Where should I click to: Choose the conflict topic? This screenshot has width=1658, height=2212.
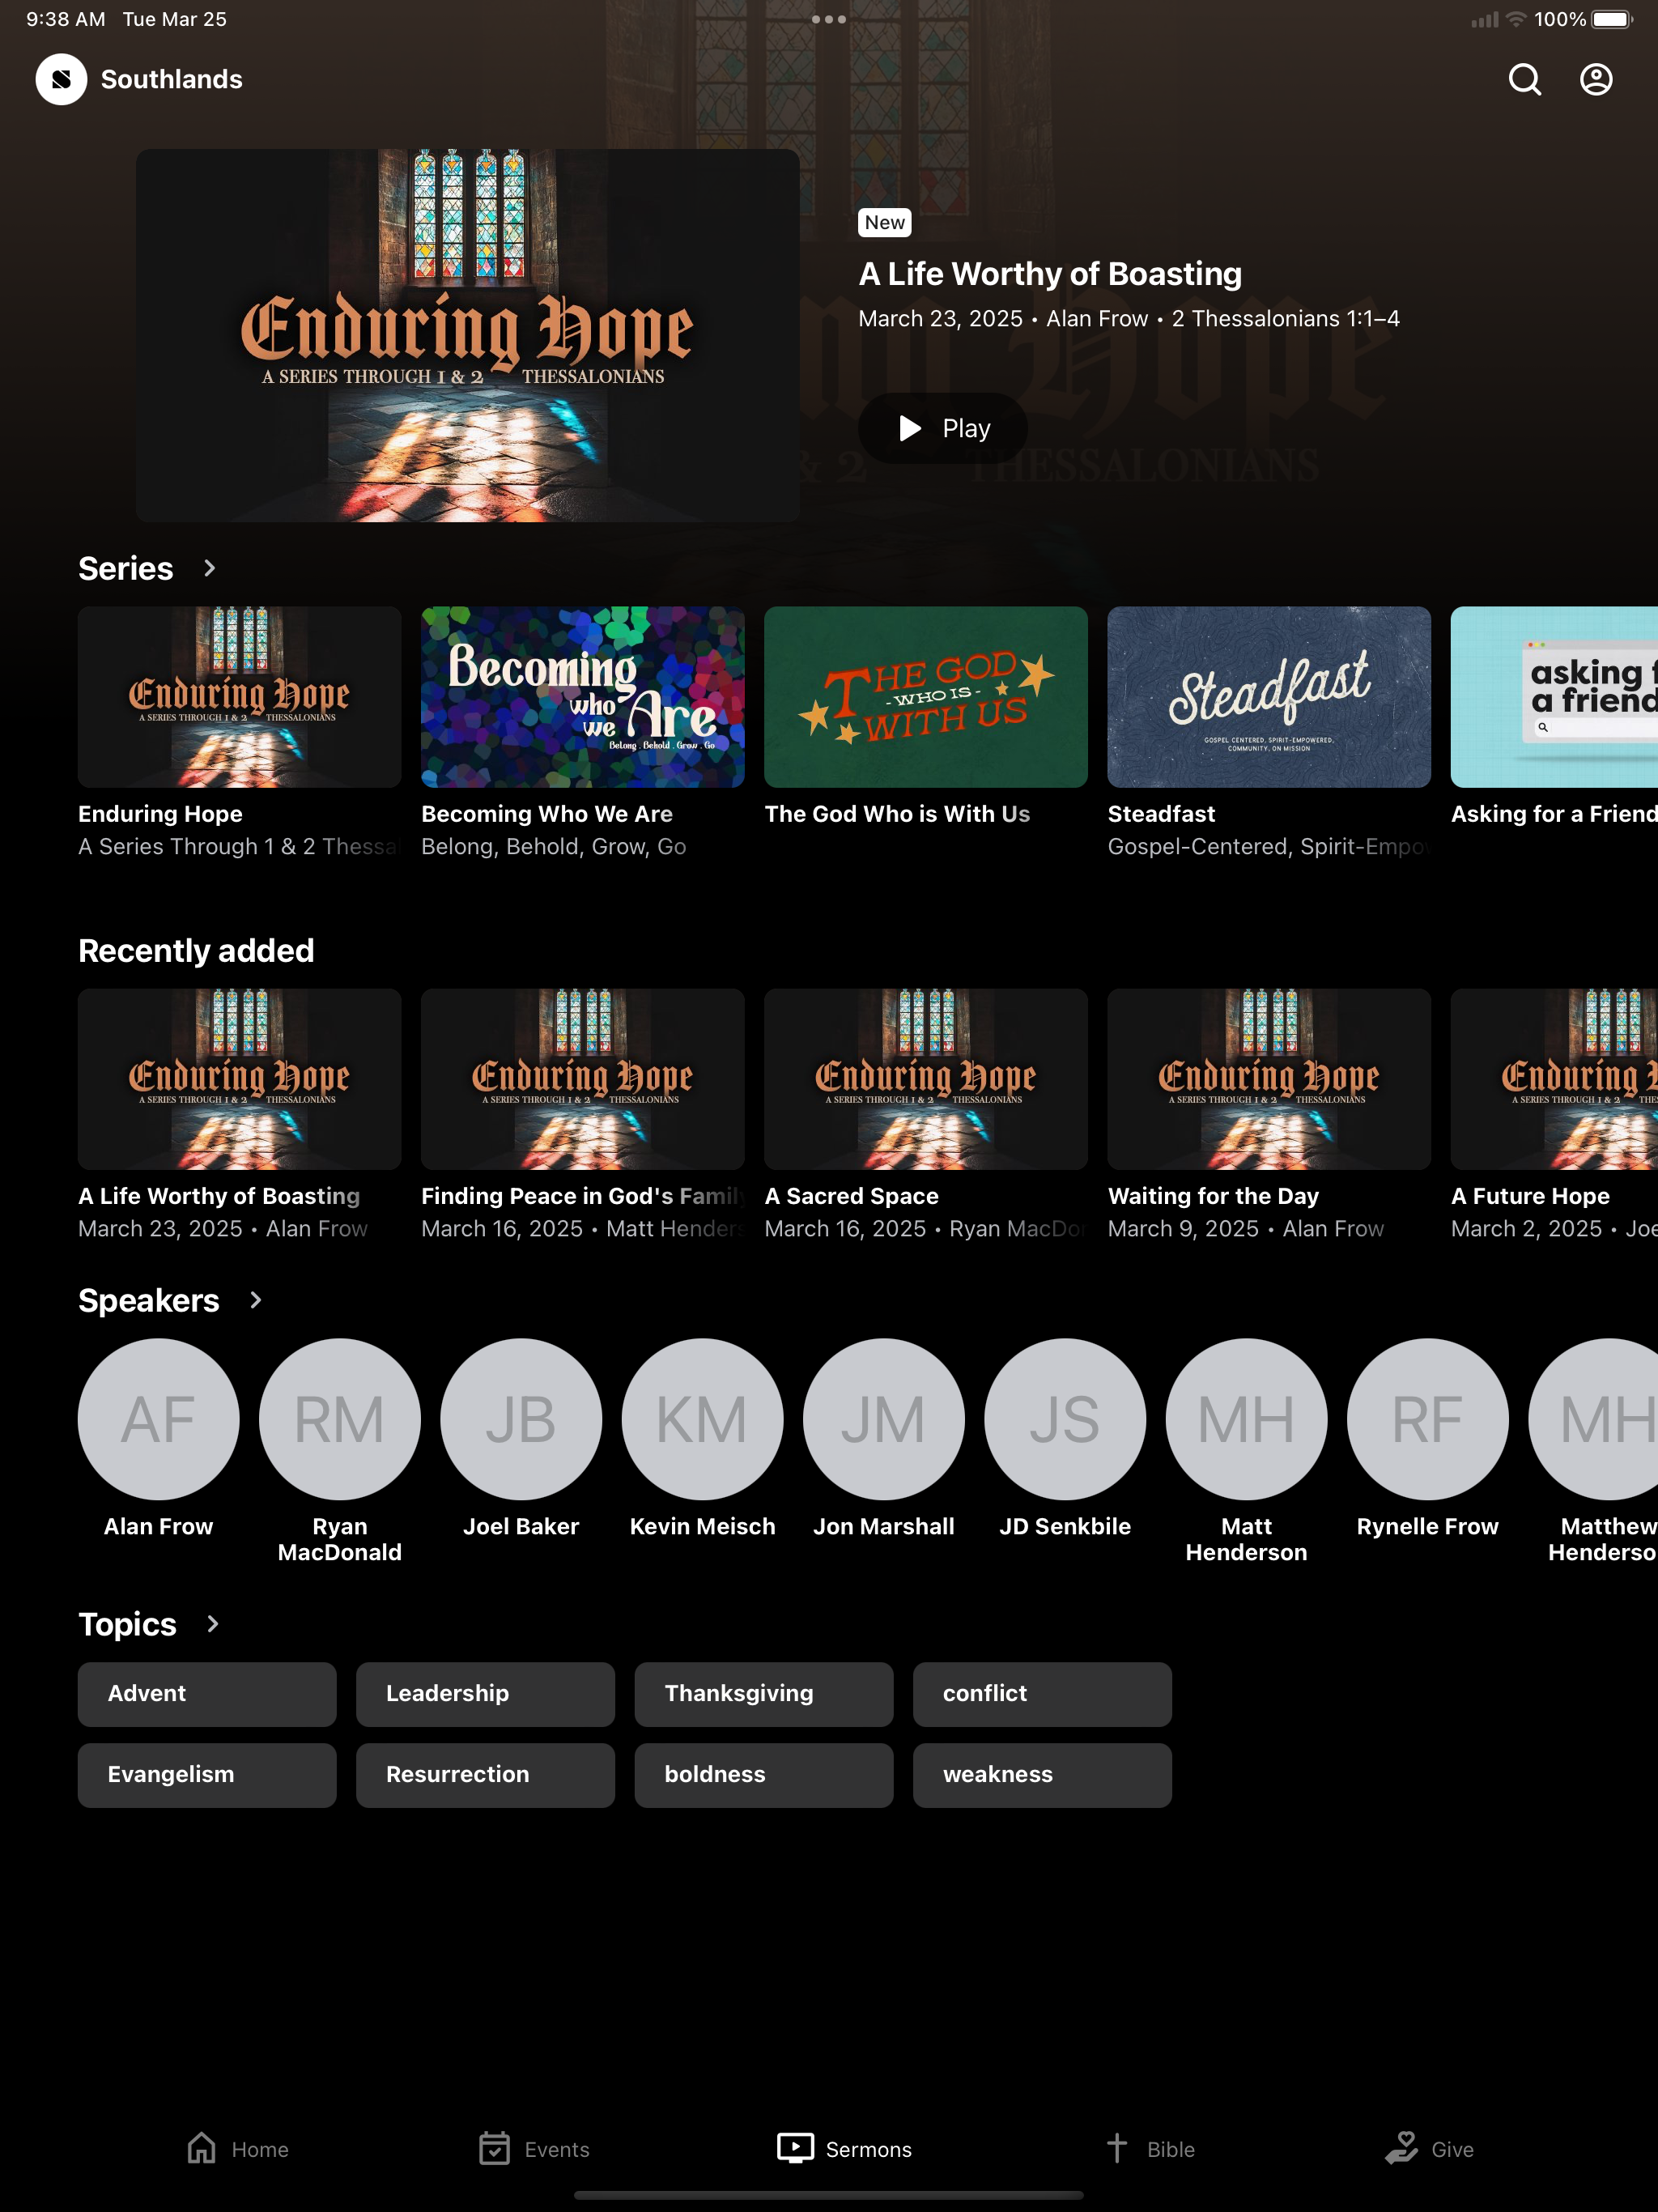click(1042, 1694)
